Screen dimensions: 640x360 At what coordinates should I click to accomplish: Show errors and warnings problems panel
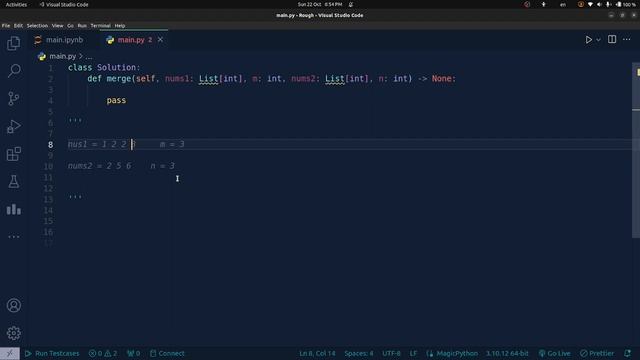[103, 353]
